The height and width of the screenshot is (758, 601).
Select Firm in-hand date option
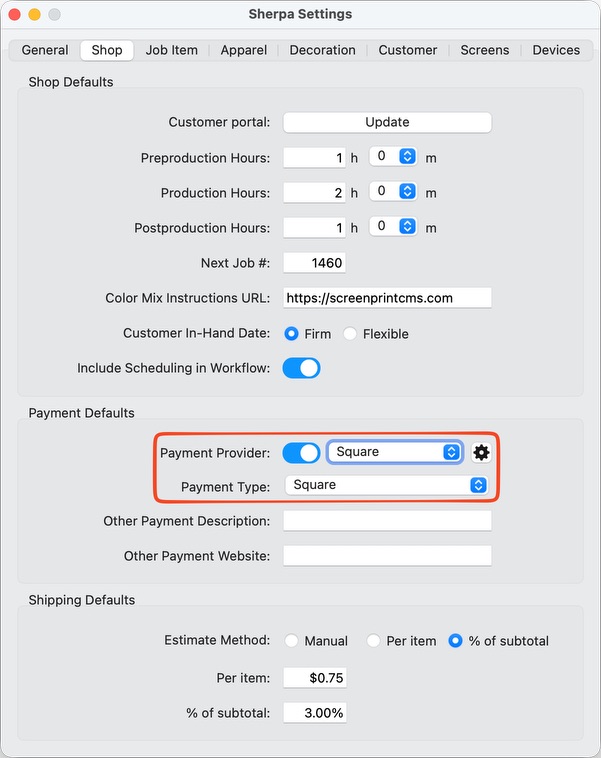point(292,334)
